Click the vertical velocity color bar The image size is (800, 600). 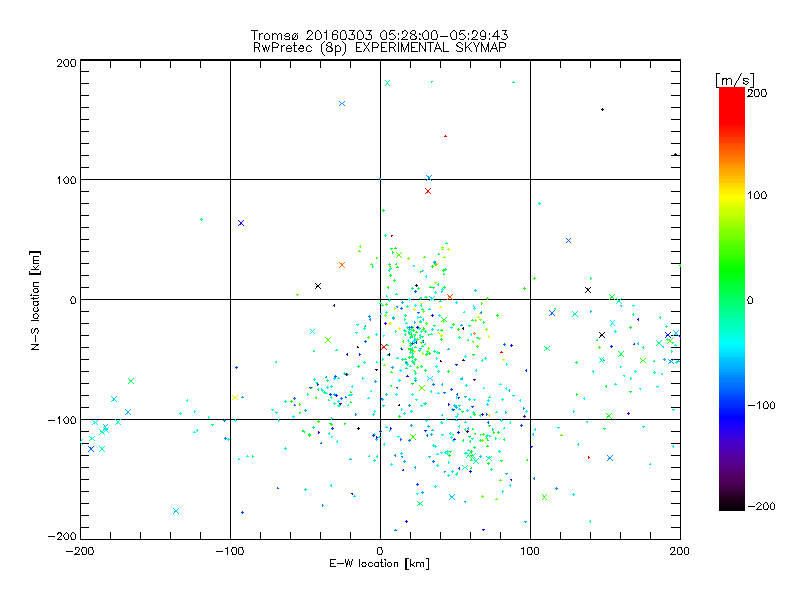point(732,298)
